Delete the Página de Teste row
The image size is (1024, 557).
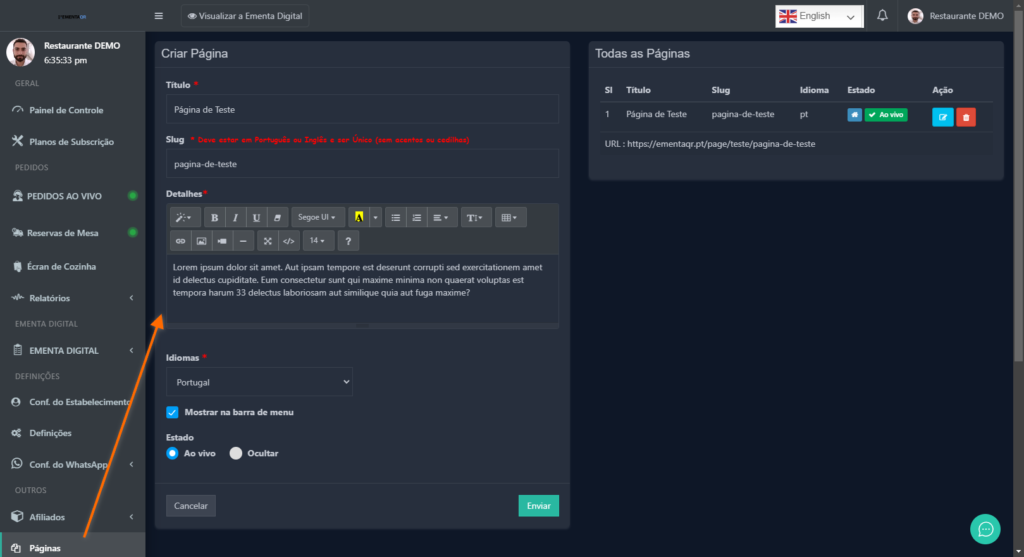[965, 117]
